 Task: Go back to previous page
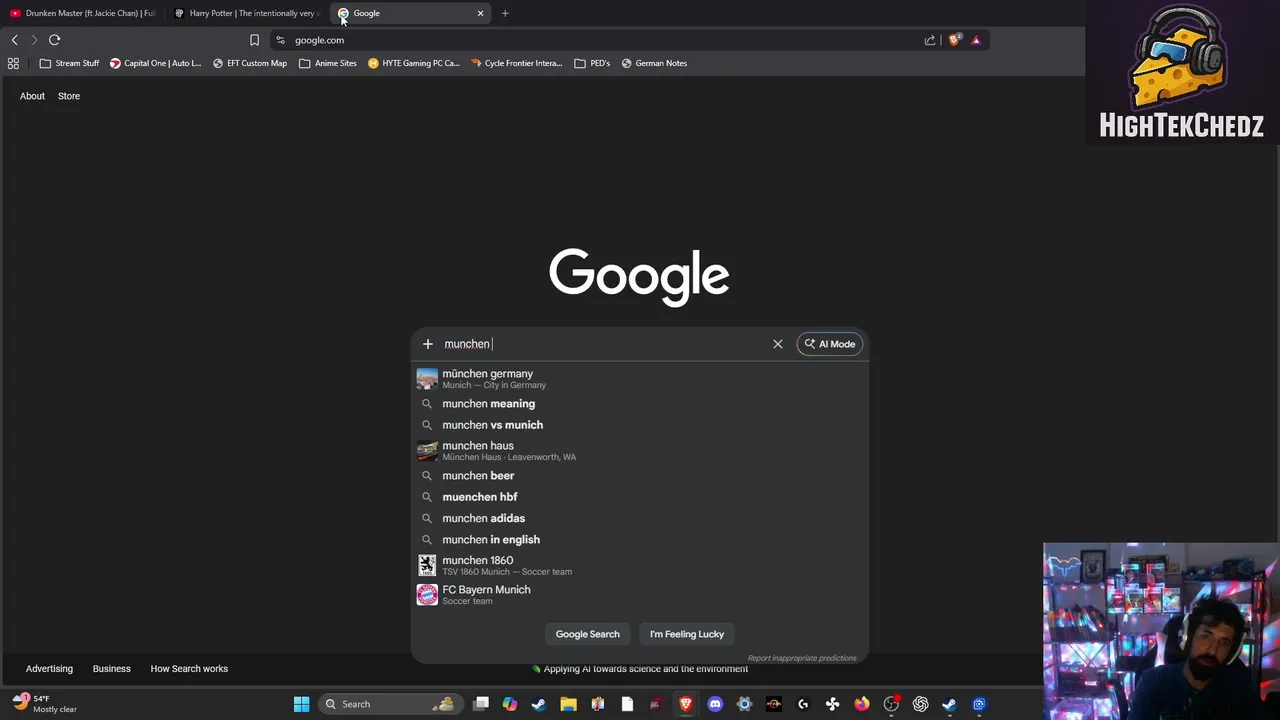point(14,40)
